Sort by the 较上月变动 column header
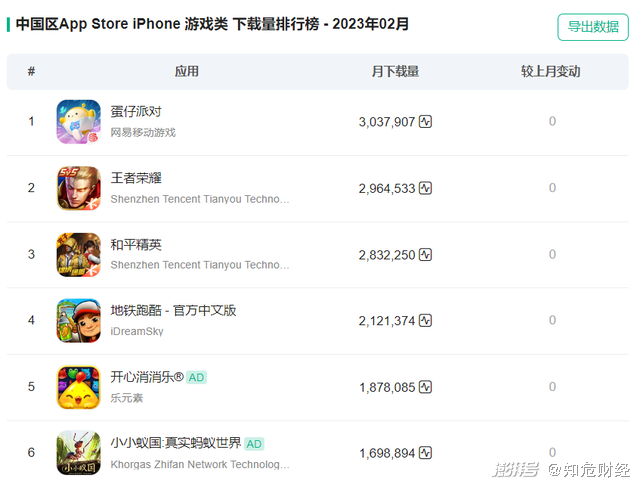640x484 pixels. click(550, 71)
